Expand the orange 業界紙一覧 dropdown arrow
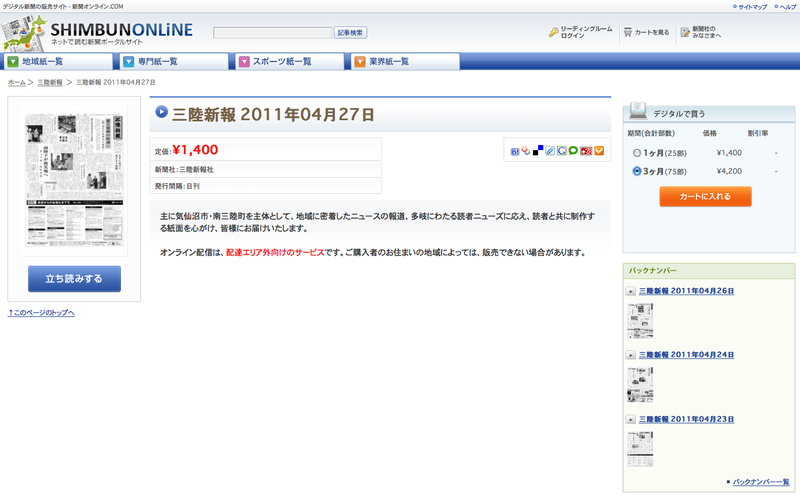The width and height of the screenshot is (800, 497). coord(360,61)
